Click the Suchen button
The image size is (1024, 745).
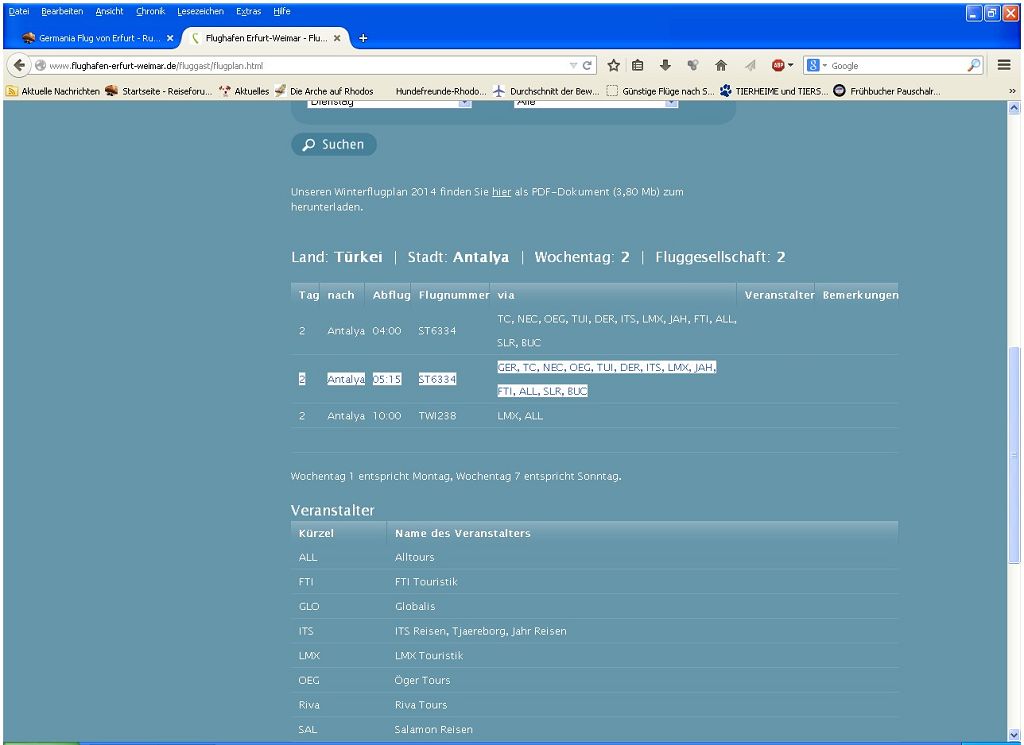(334, 145)
